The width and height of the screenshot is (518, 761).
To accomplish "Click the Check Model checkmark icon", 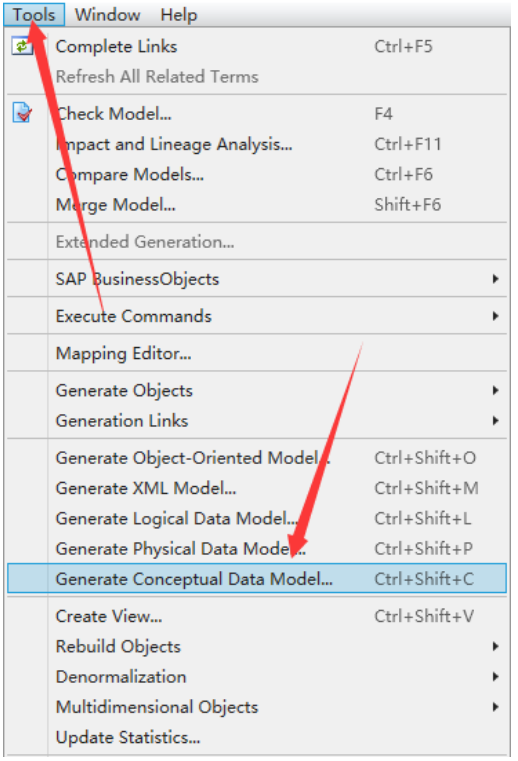I will pos(22,113).
